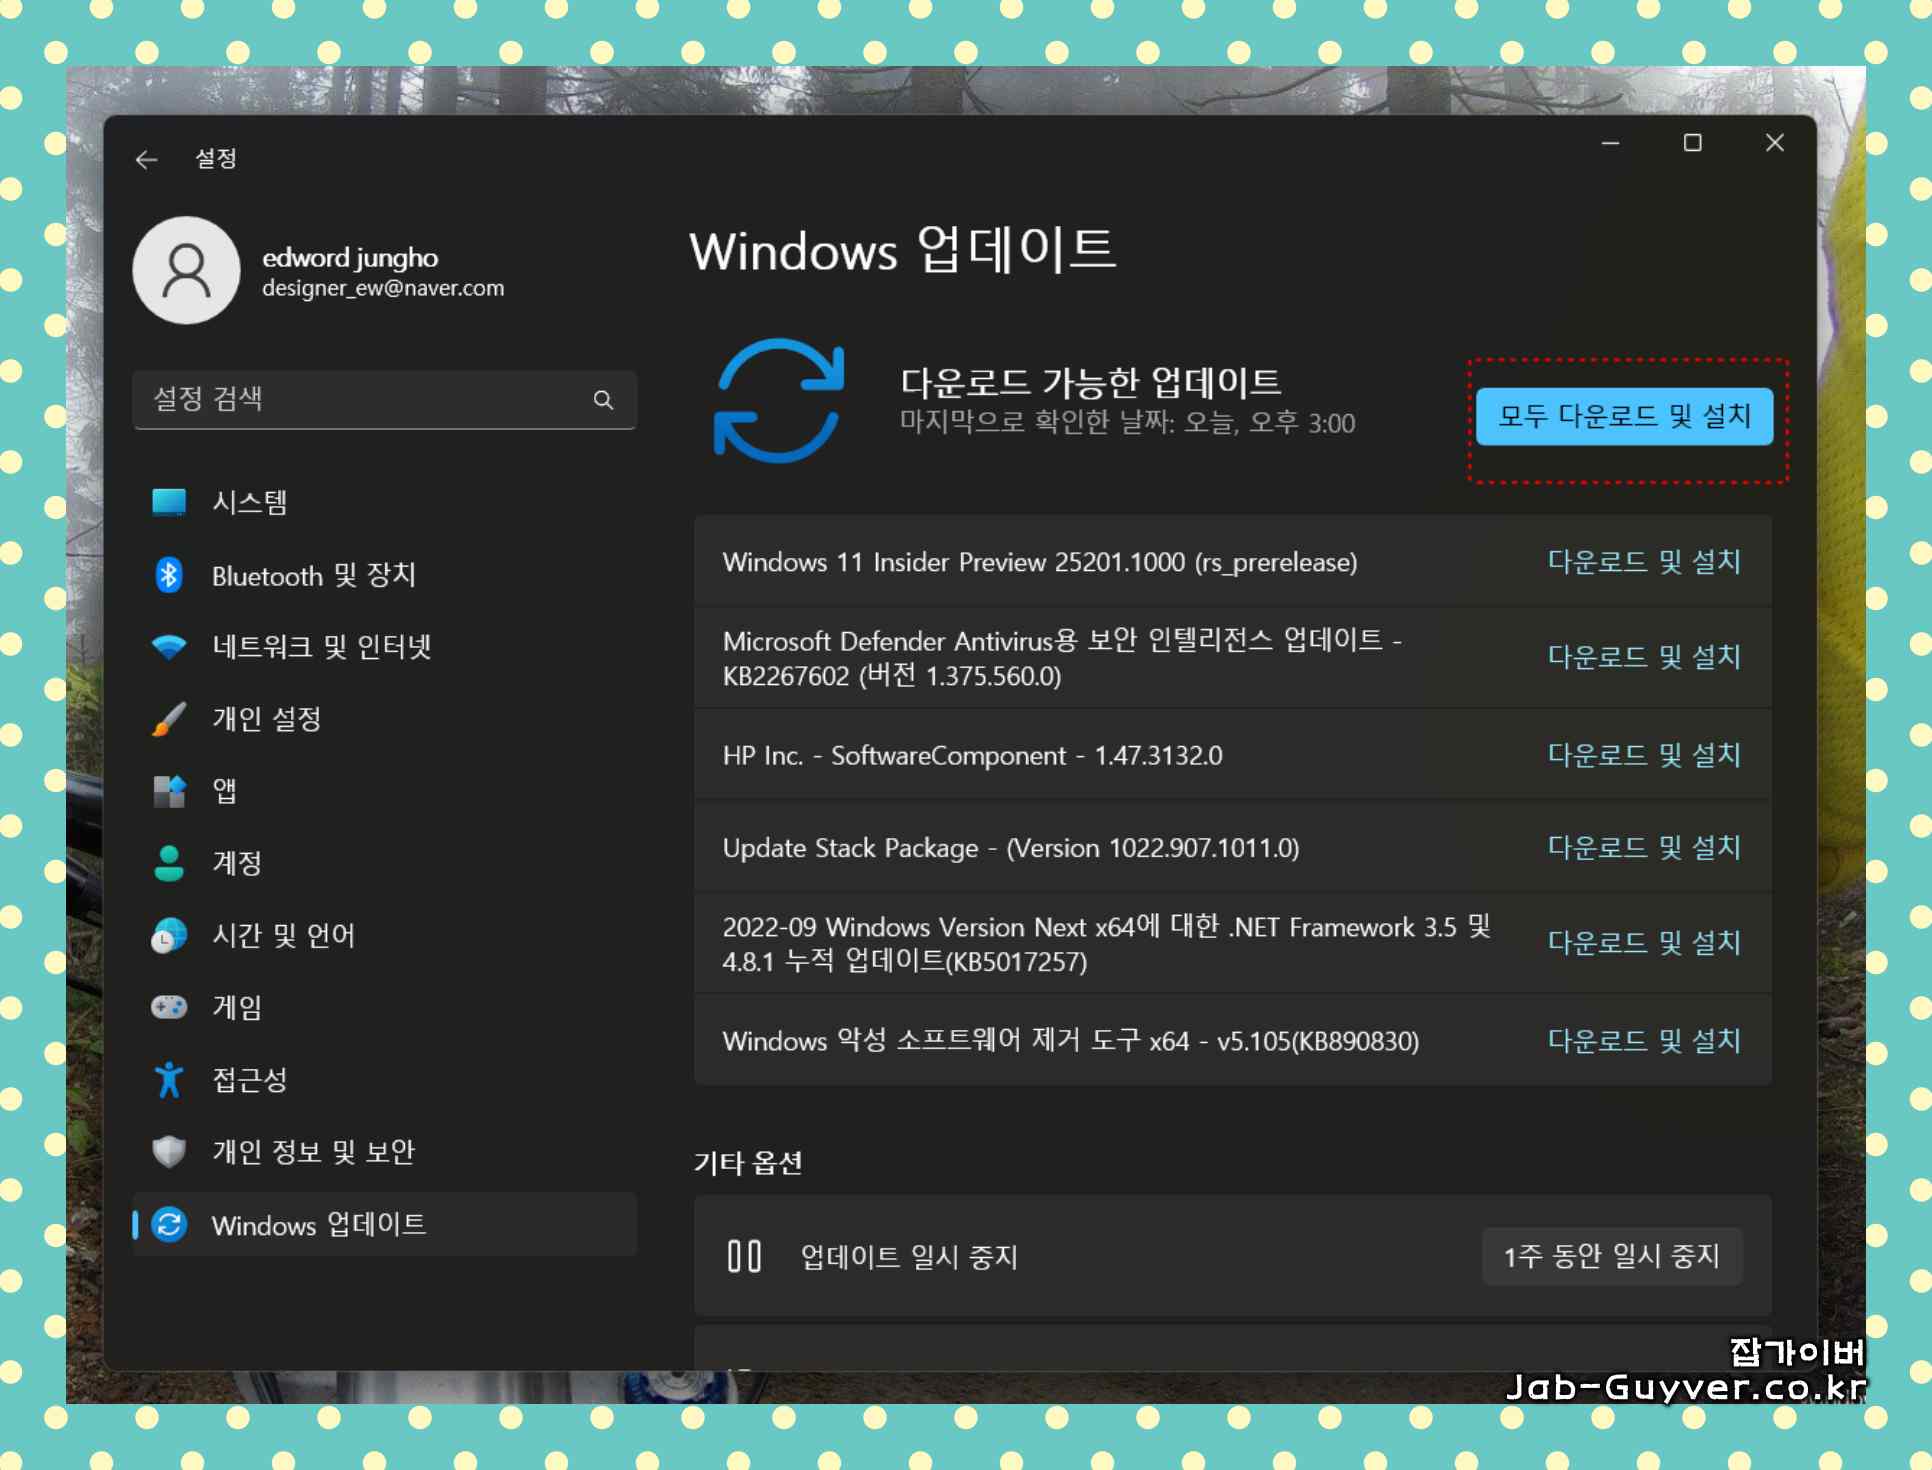Open the 앱 settings category
This screenshot has height=1470, width=1932.
224,791
